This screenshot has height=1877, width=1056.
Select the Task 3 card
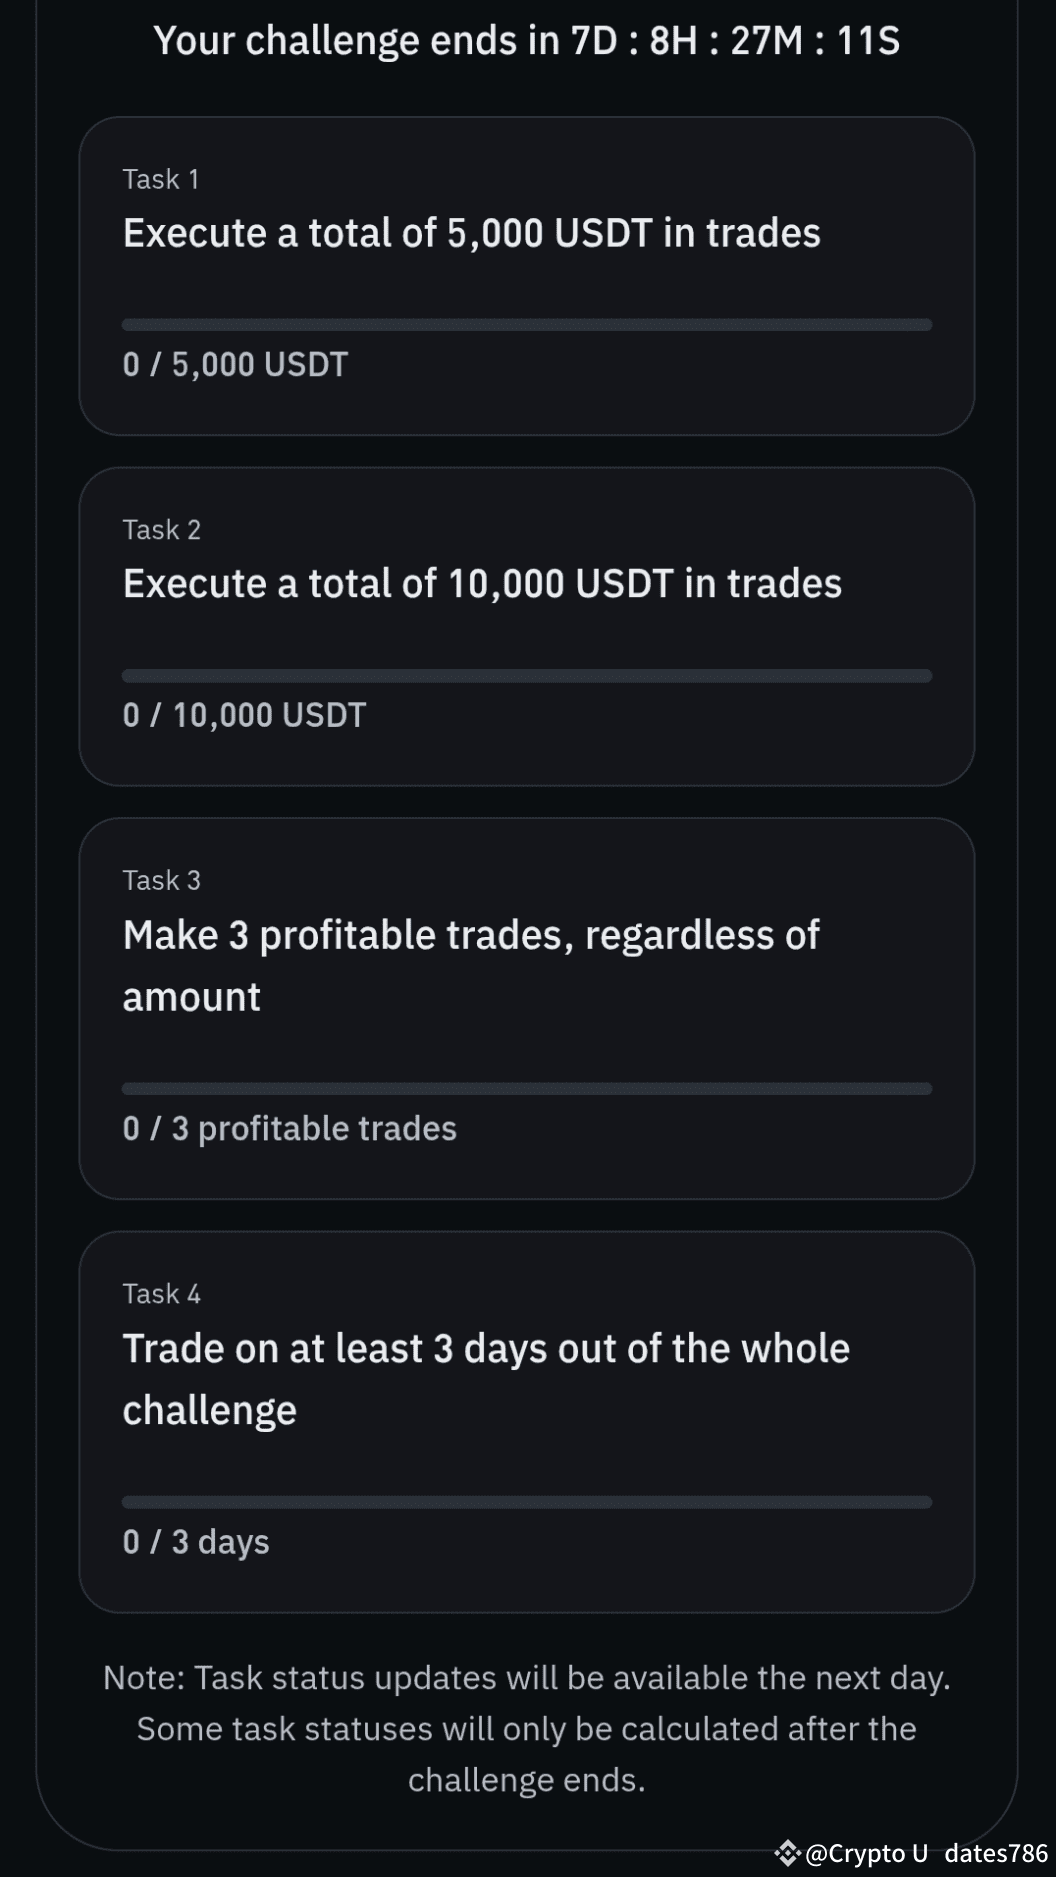coord(527,1009)
